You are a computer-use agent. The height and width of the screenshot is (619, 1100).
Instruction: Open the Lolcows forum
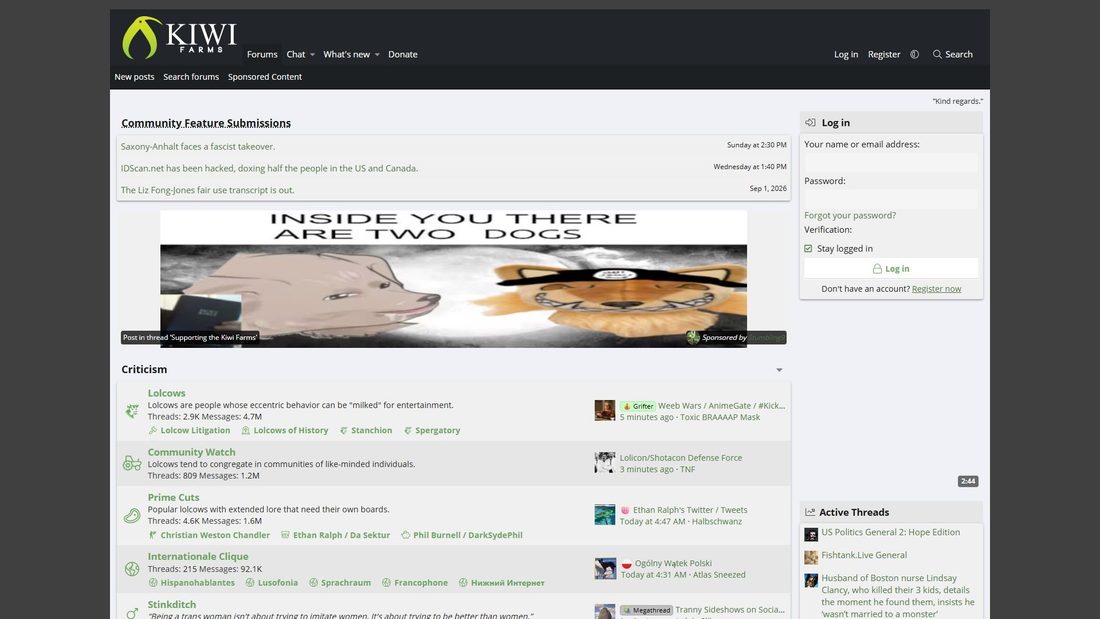tap(166, 393)
